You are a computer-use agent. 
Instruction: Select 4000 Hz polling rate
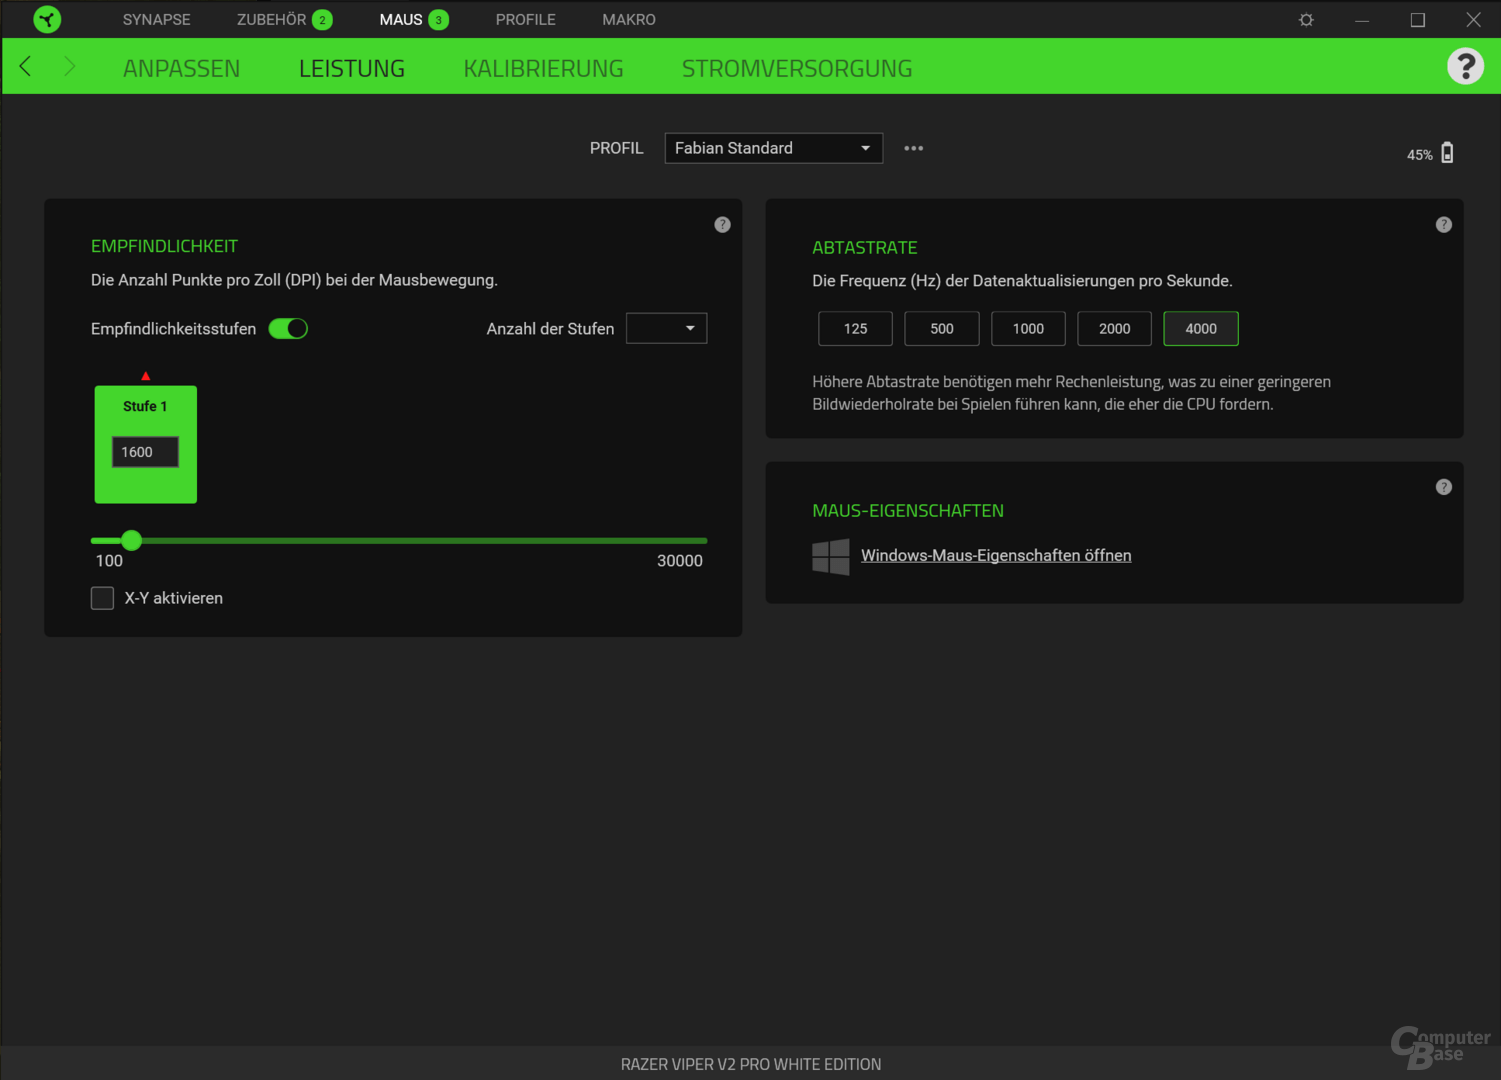point(1201,329)
